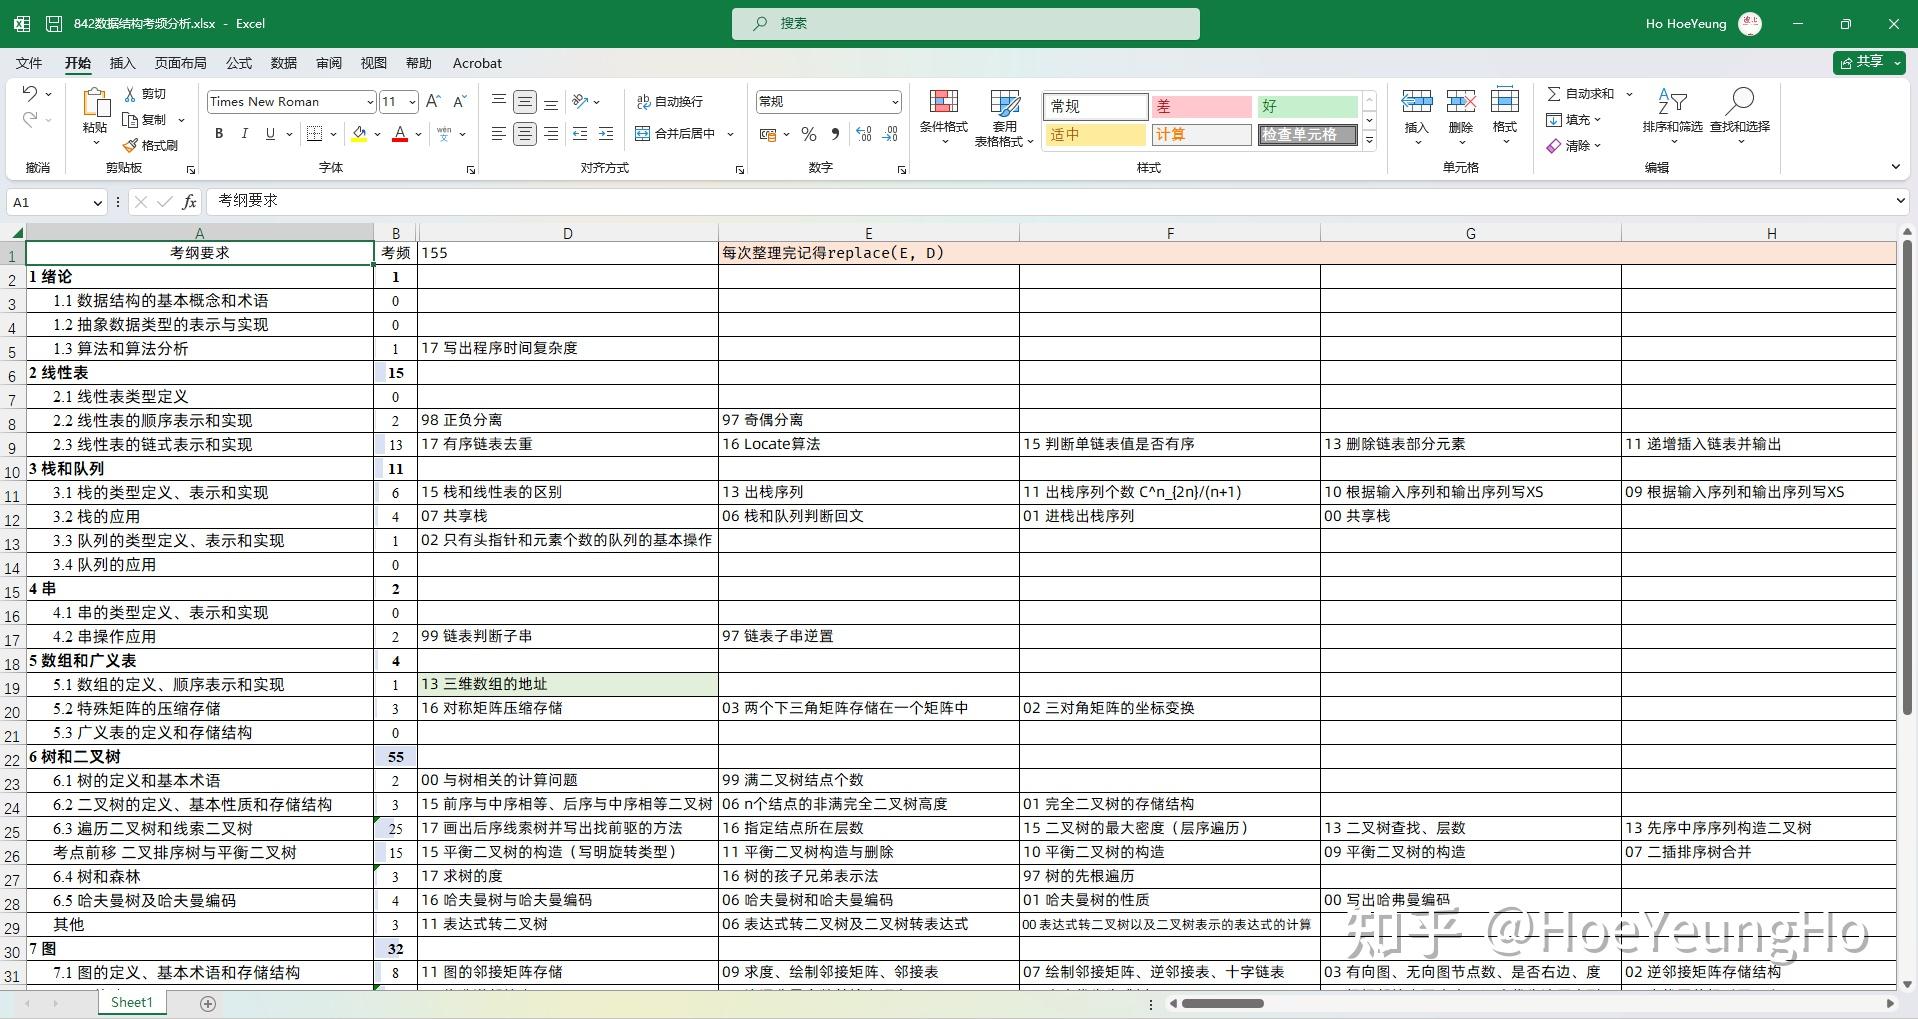This screenshot has height=1019, width=1918.
Task: Open the 文件 (File) menu
Action: point(29,63)
